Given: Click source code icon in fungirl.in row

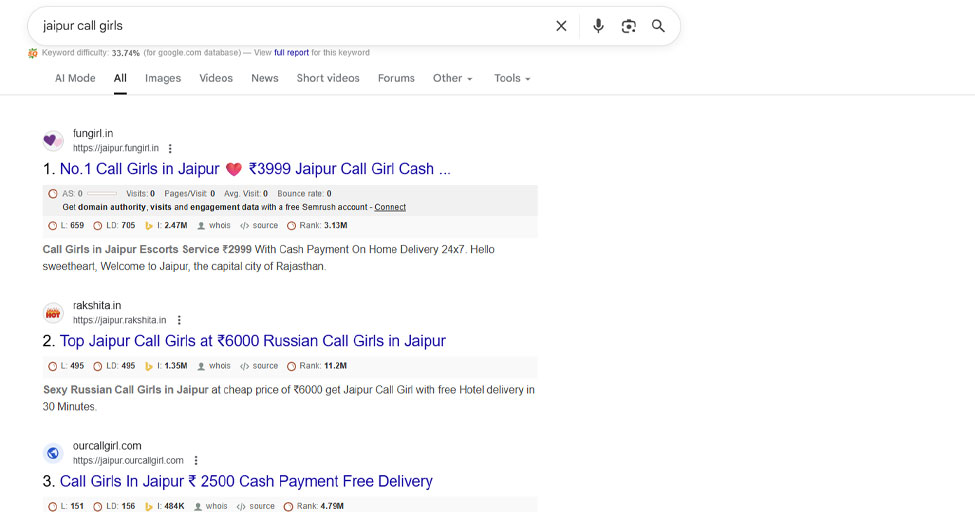Looking at the screenshot, I should (x=244, y=226).
